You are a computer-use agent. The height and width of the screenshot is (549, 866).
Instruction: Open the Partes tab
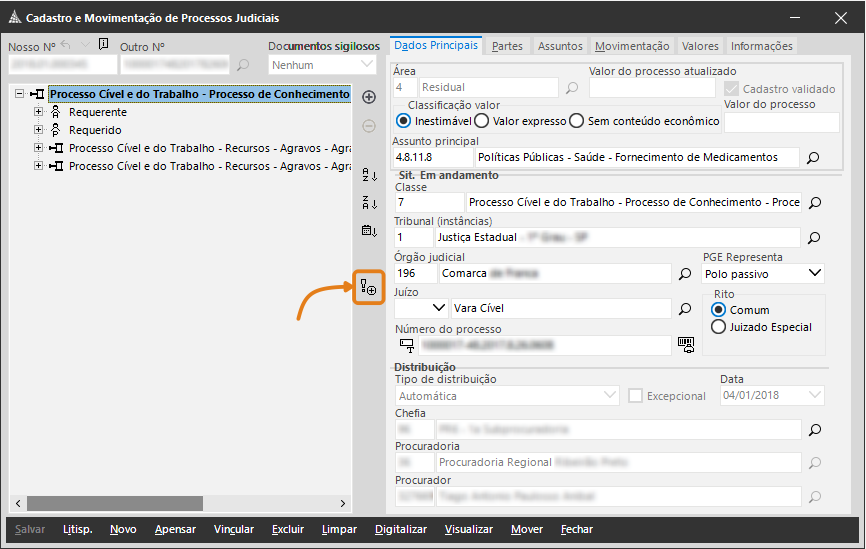tap(507, 46)
